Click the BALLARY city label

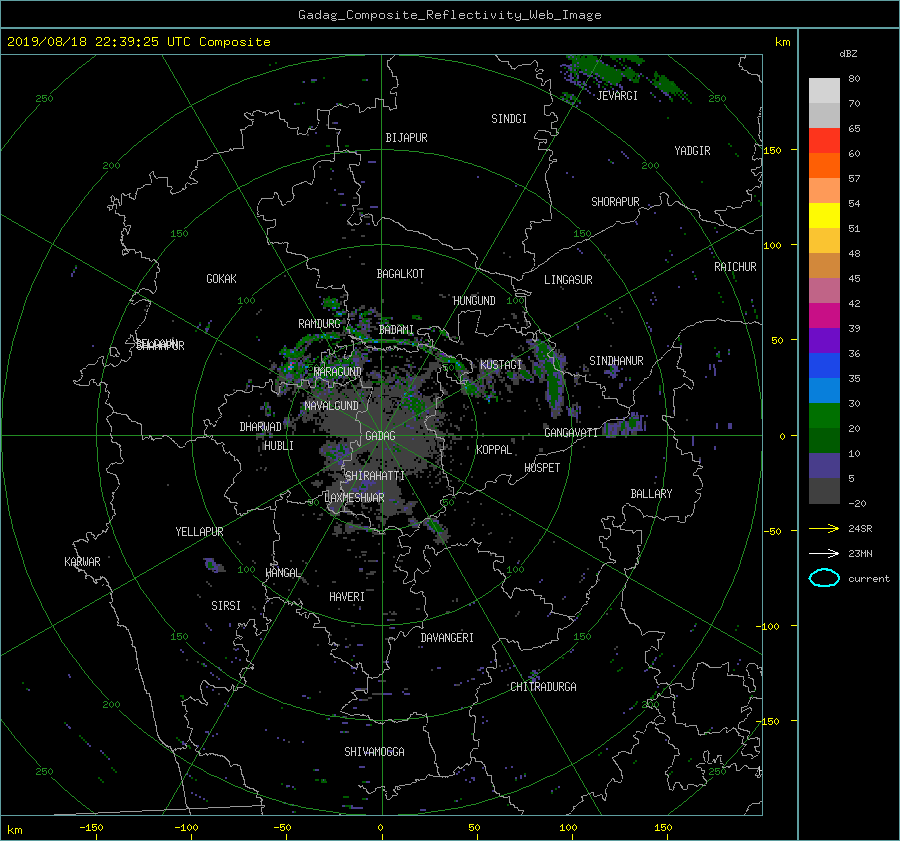tap(651, 494)
